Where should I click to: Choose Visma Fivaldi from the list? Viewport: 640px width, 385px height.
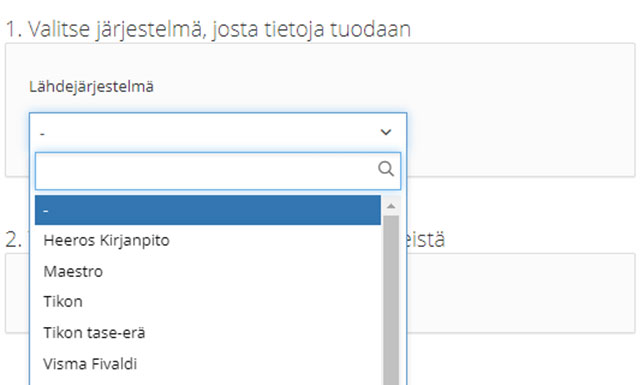click(208, 364)
